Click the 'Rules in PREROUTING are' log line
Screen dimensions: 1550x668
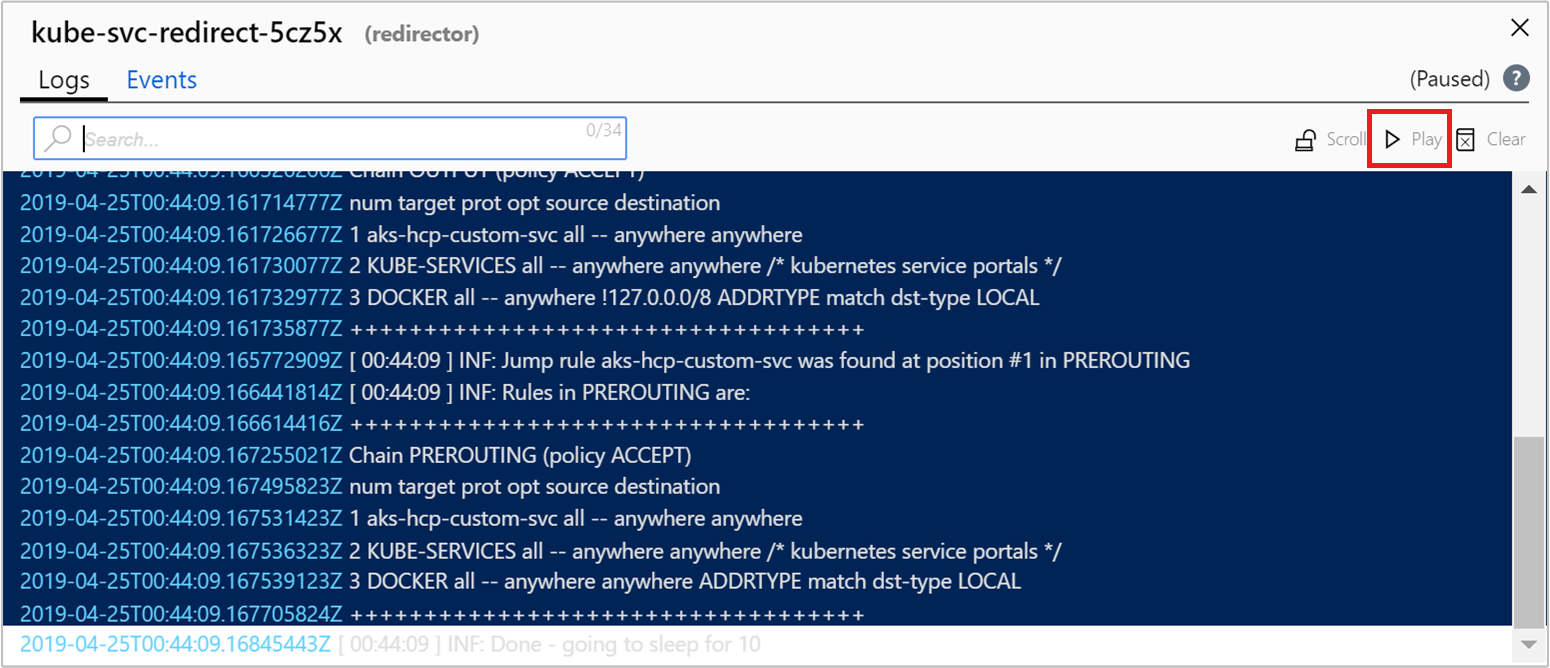[x=550, y=393]
